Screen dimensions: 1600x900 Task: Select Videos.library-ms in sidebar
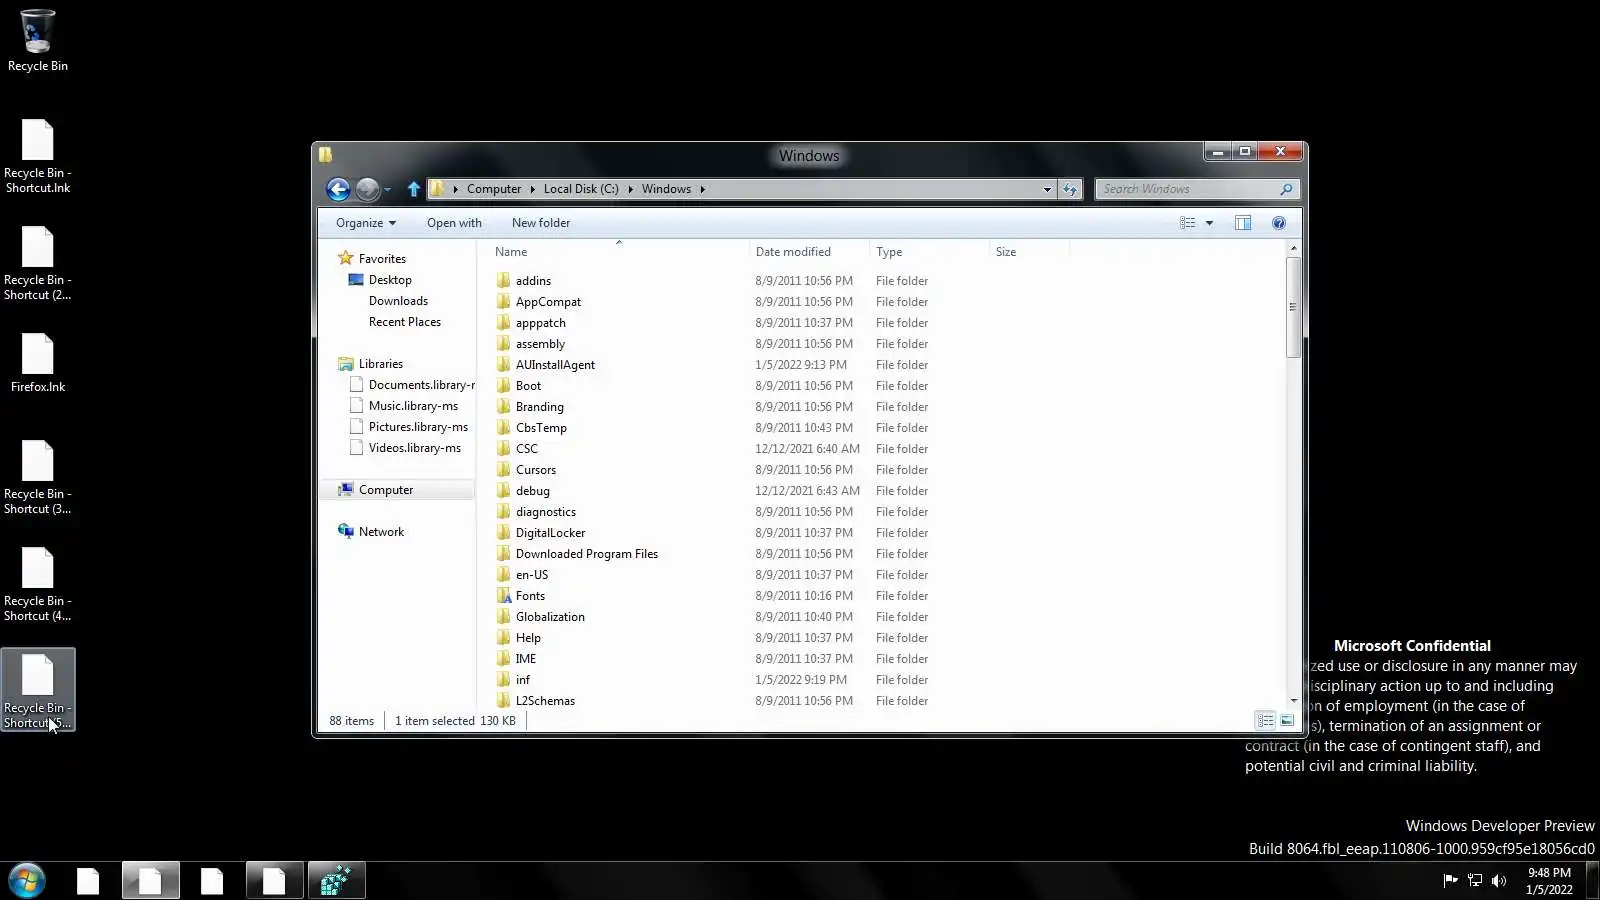tap(415, 448)
